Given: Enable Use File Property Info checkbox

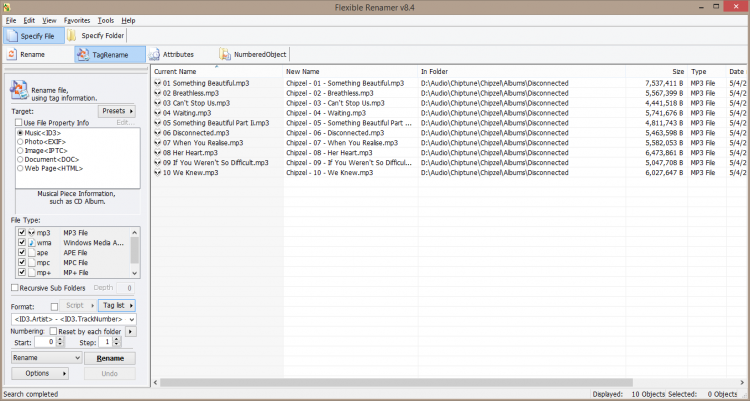Looking at the screenshot, I should pyautogui.click(x=18, y=123).
